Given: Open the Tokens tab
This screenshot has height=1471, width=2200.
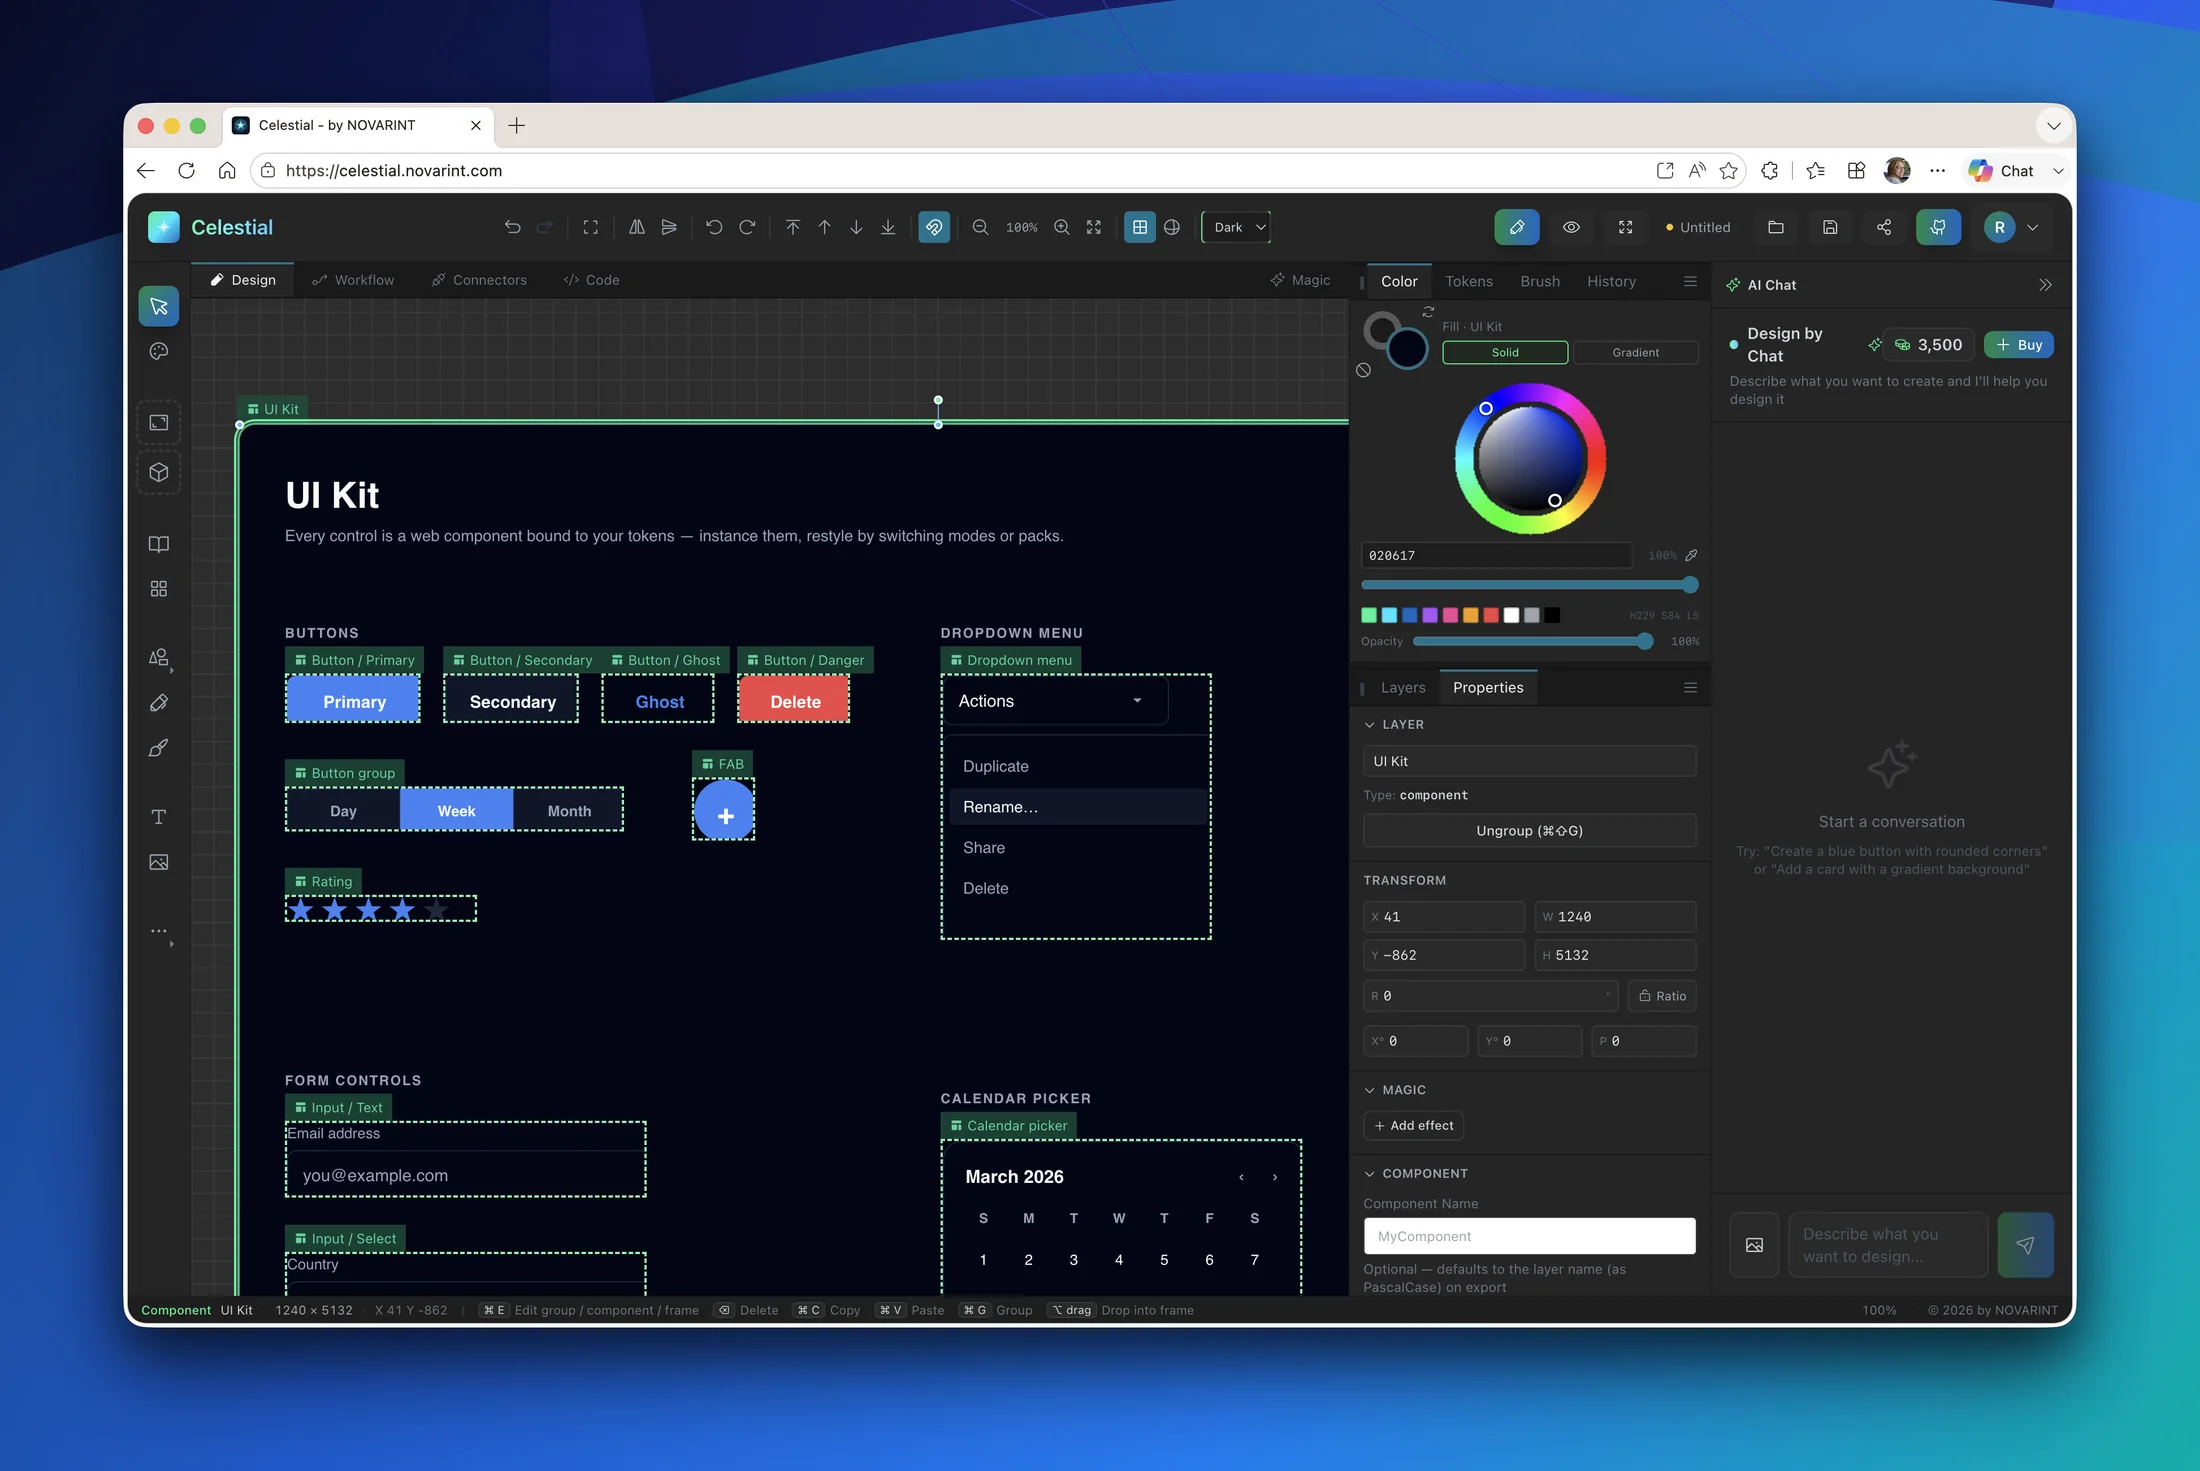Looking at the screenshot, I should (x=1469, y=282).
